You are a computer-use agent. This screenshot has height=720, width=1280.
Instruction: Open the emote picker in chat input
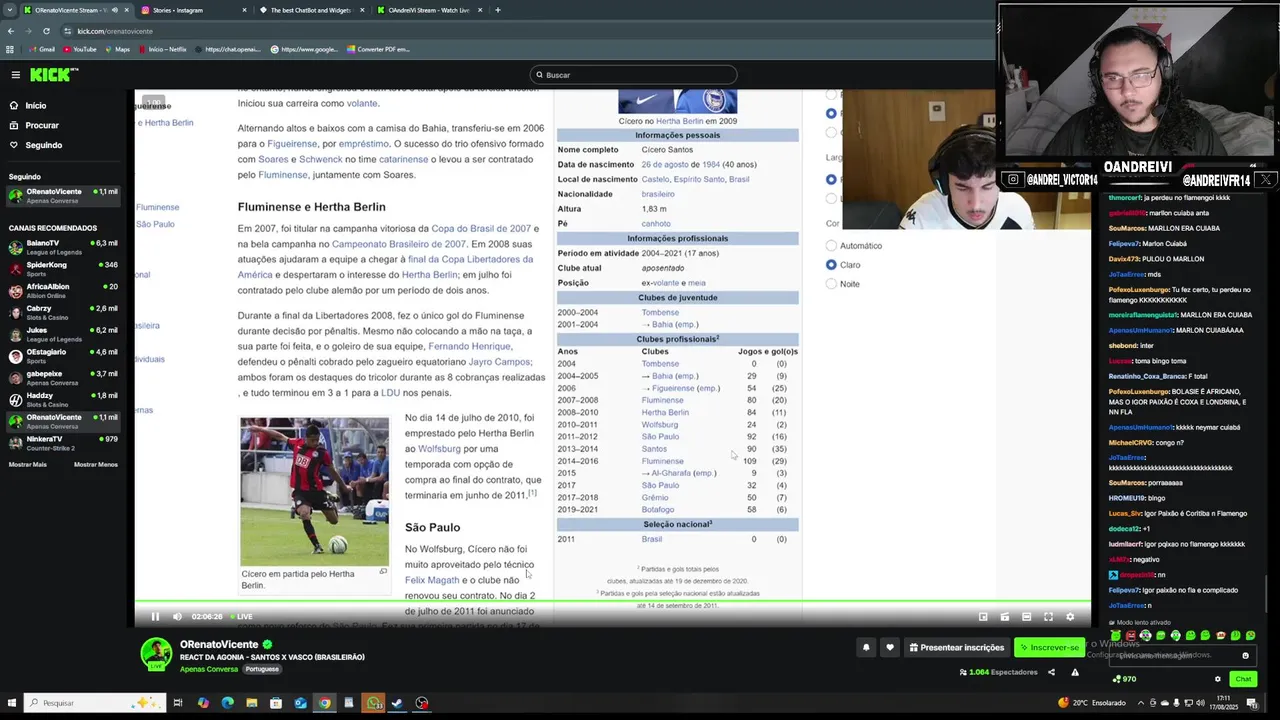[1245, 656]
